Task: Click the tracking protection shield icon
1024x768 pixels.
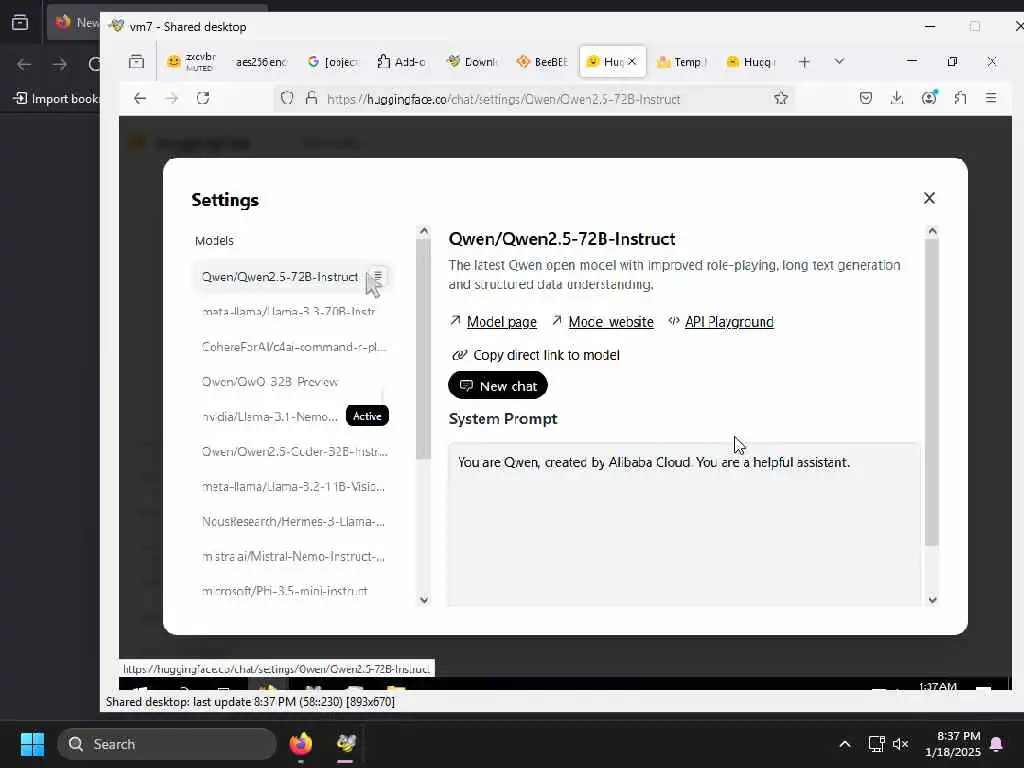Action: click(287, 99)
